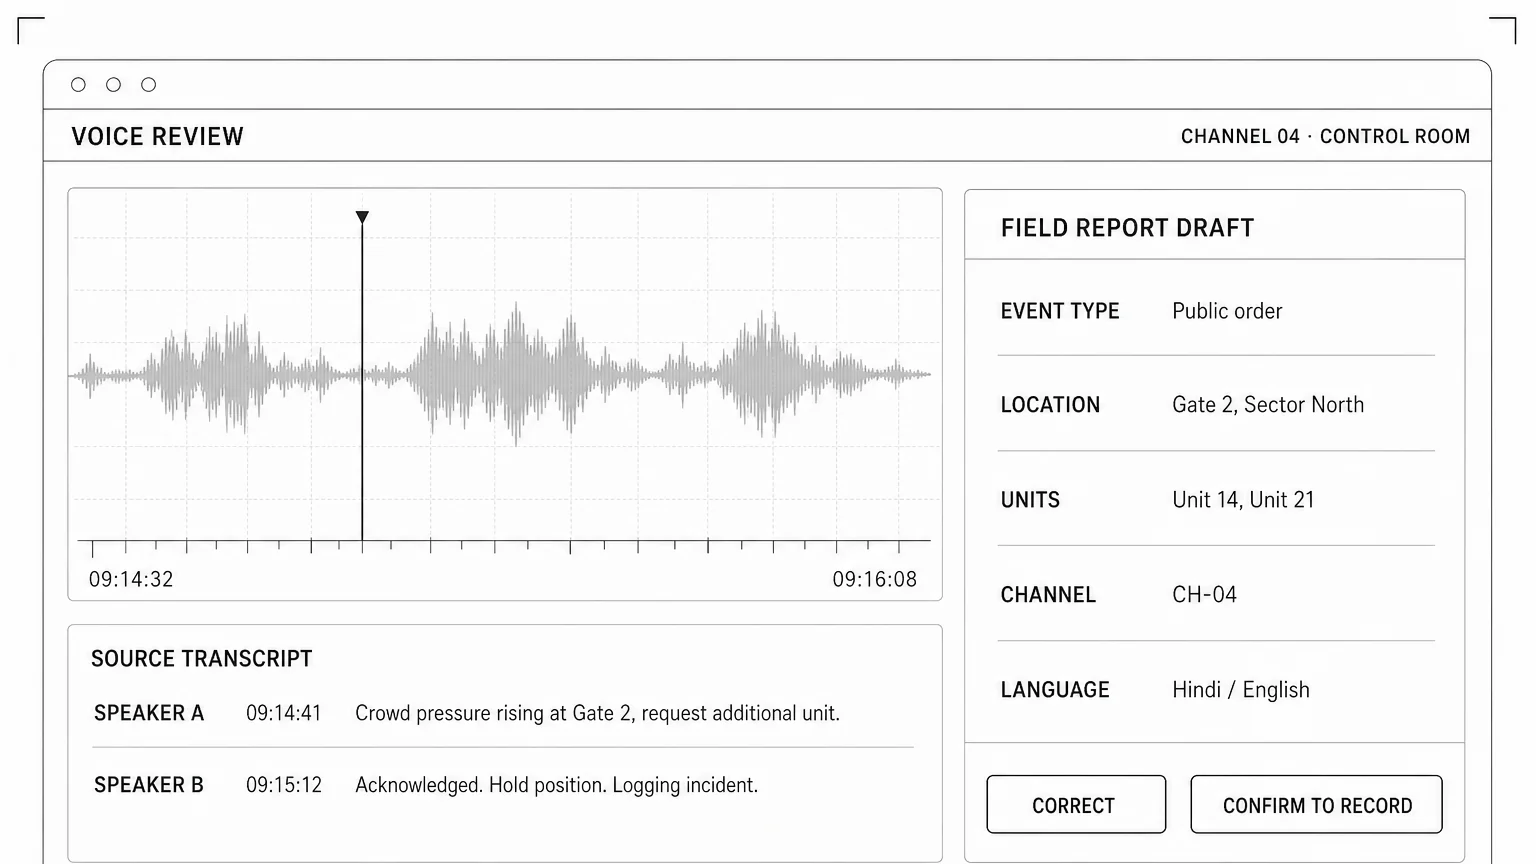Click 'CHANNEL 04 · CONTROL ROOM' header text
The image size is (1536, 864).
point(1325,136)
